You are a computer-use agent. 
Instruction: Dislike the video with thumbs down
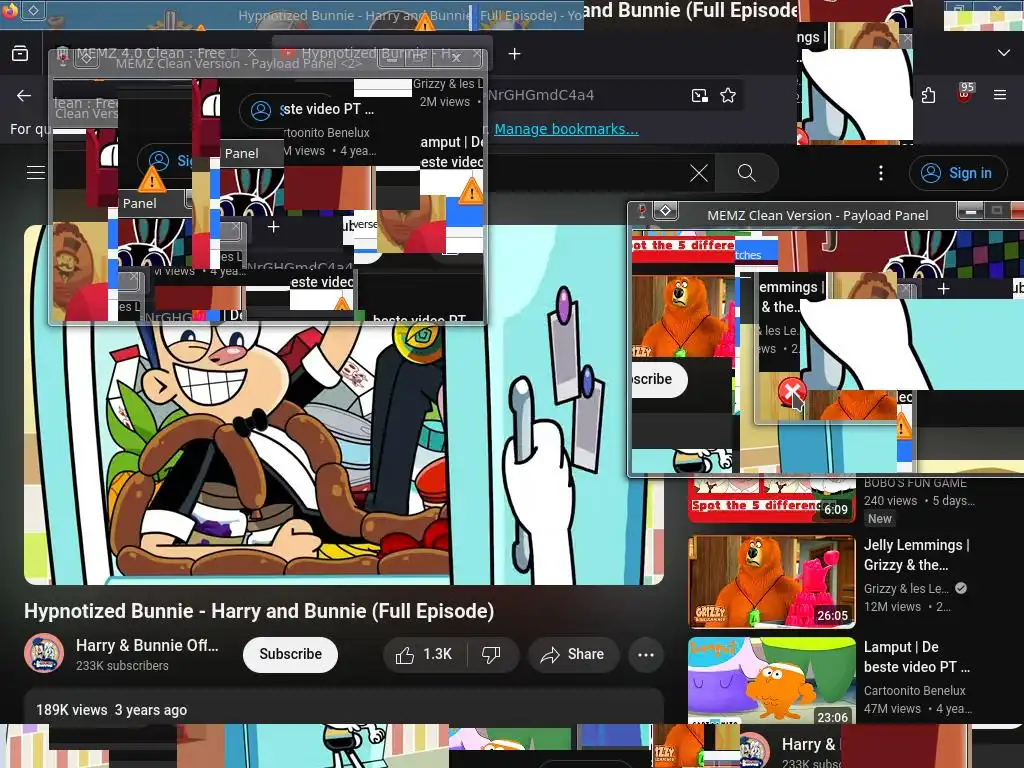(x=492, y=654)
